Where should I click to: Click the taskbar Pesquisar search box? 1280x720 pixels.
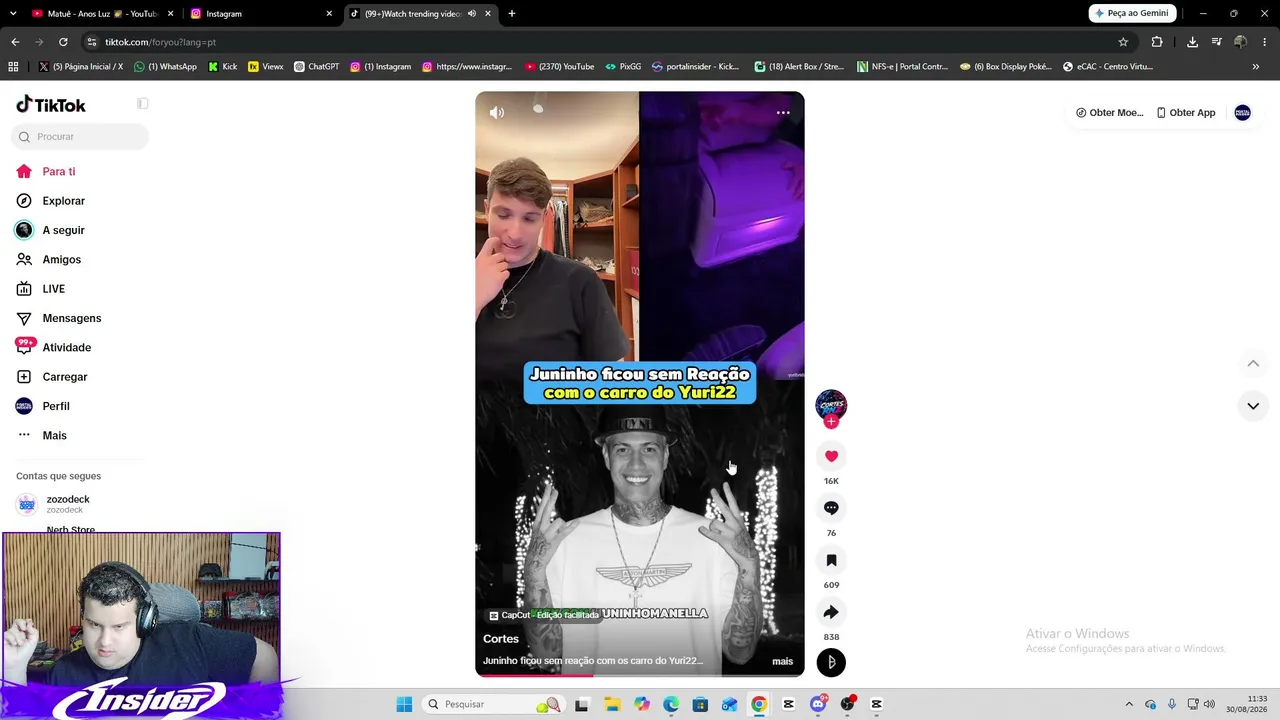[492, 704]
